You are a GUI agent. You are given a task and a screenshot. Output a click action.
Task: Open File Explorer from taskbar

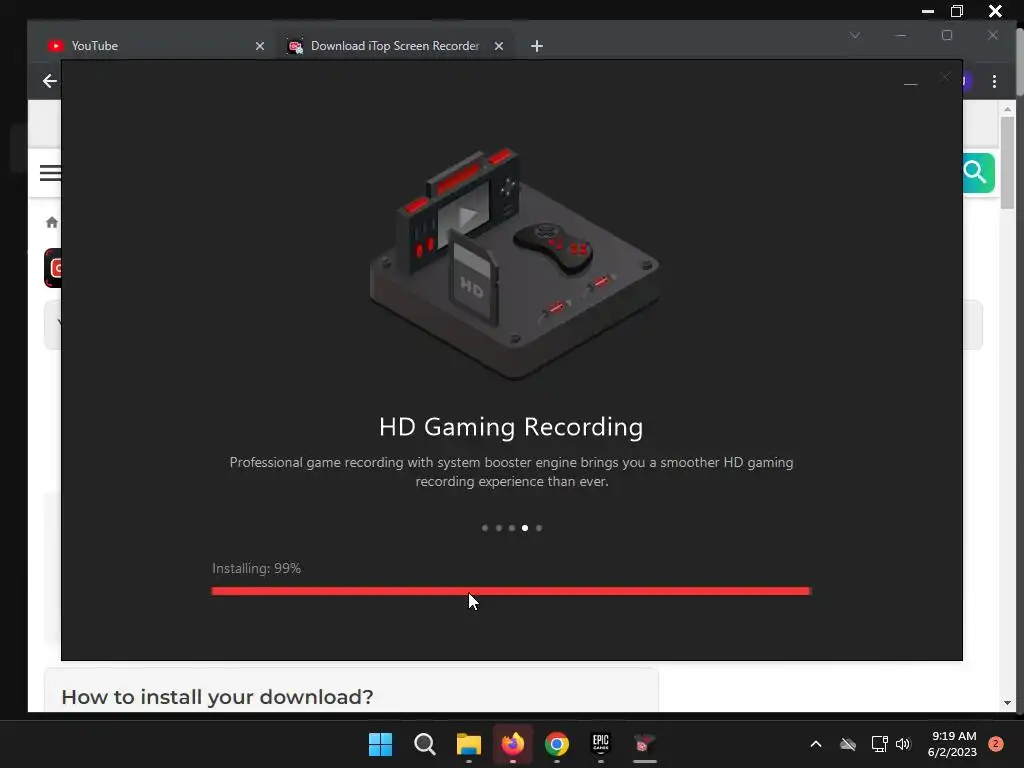(x=468, y=744)
